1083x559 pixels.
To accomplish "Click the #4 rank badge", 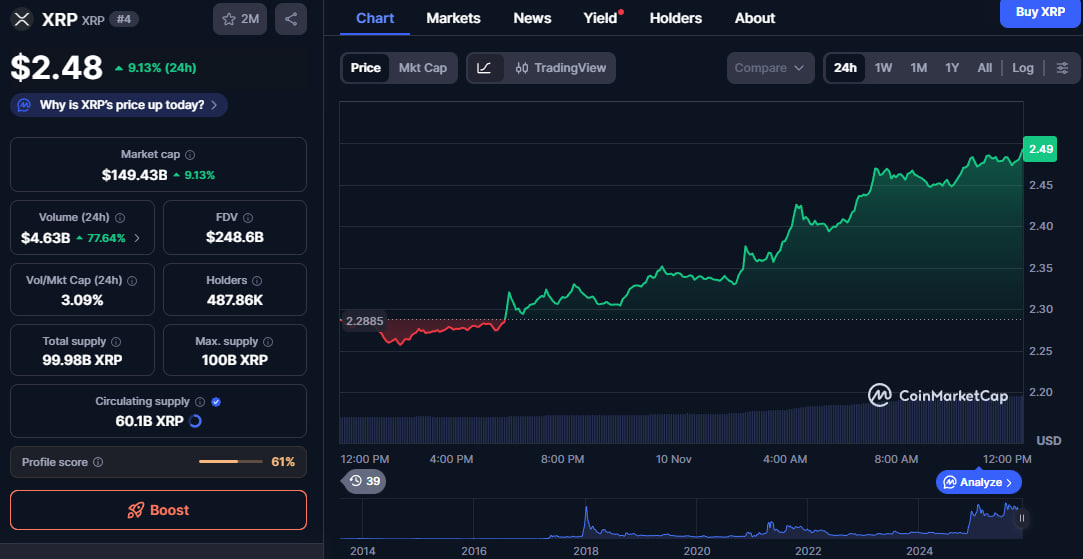I will (124, 19).
